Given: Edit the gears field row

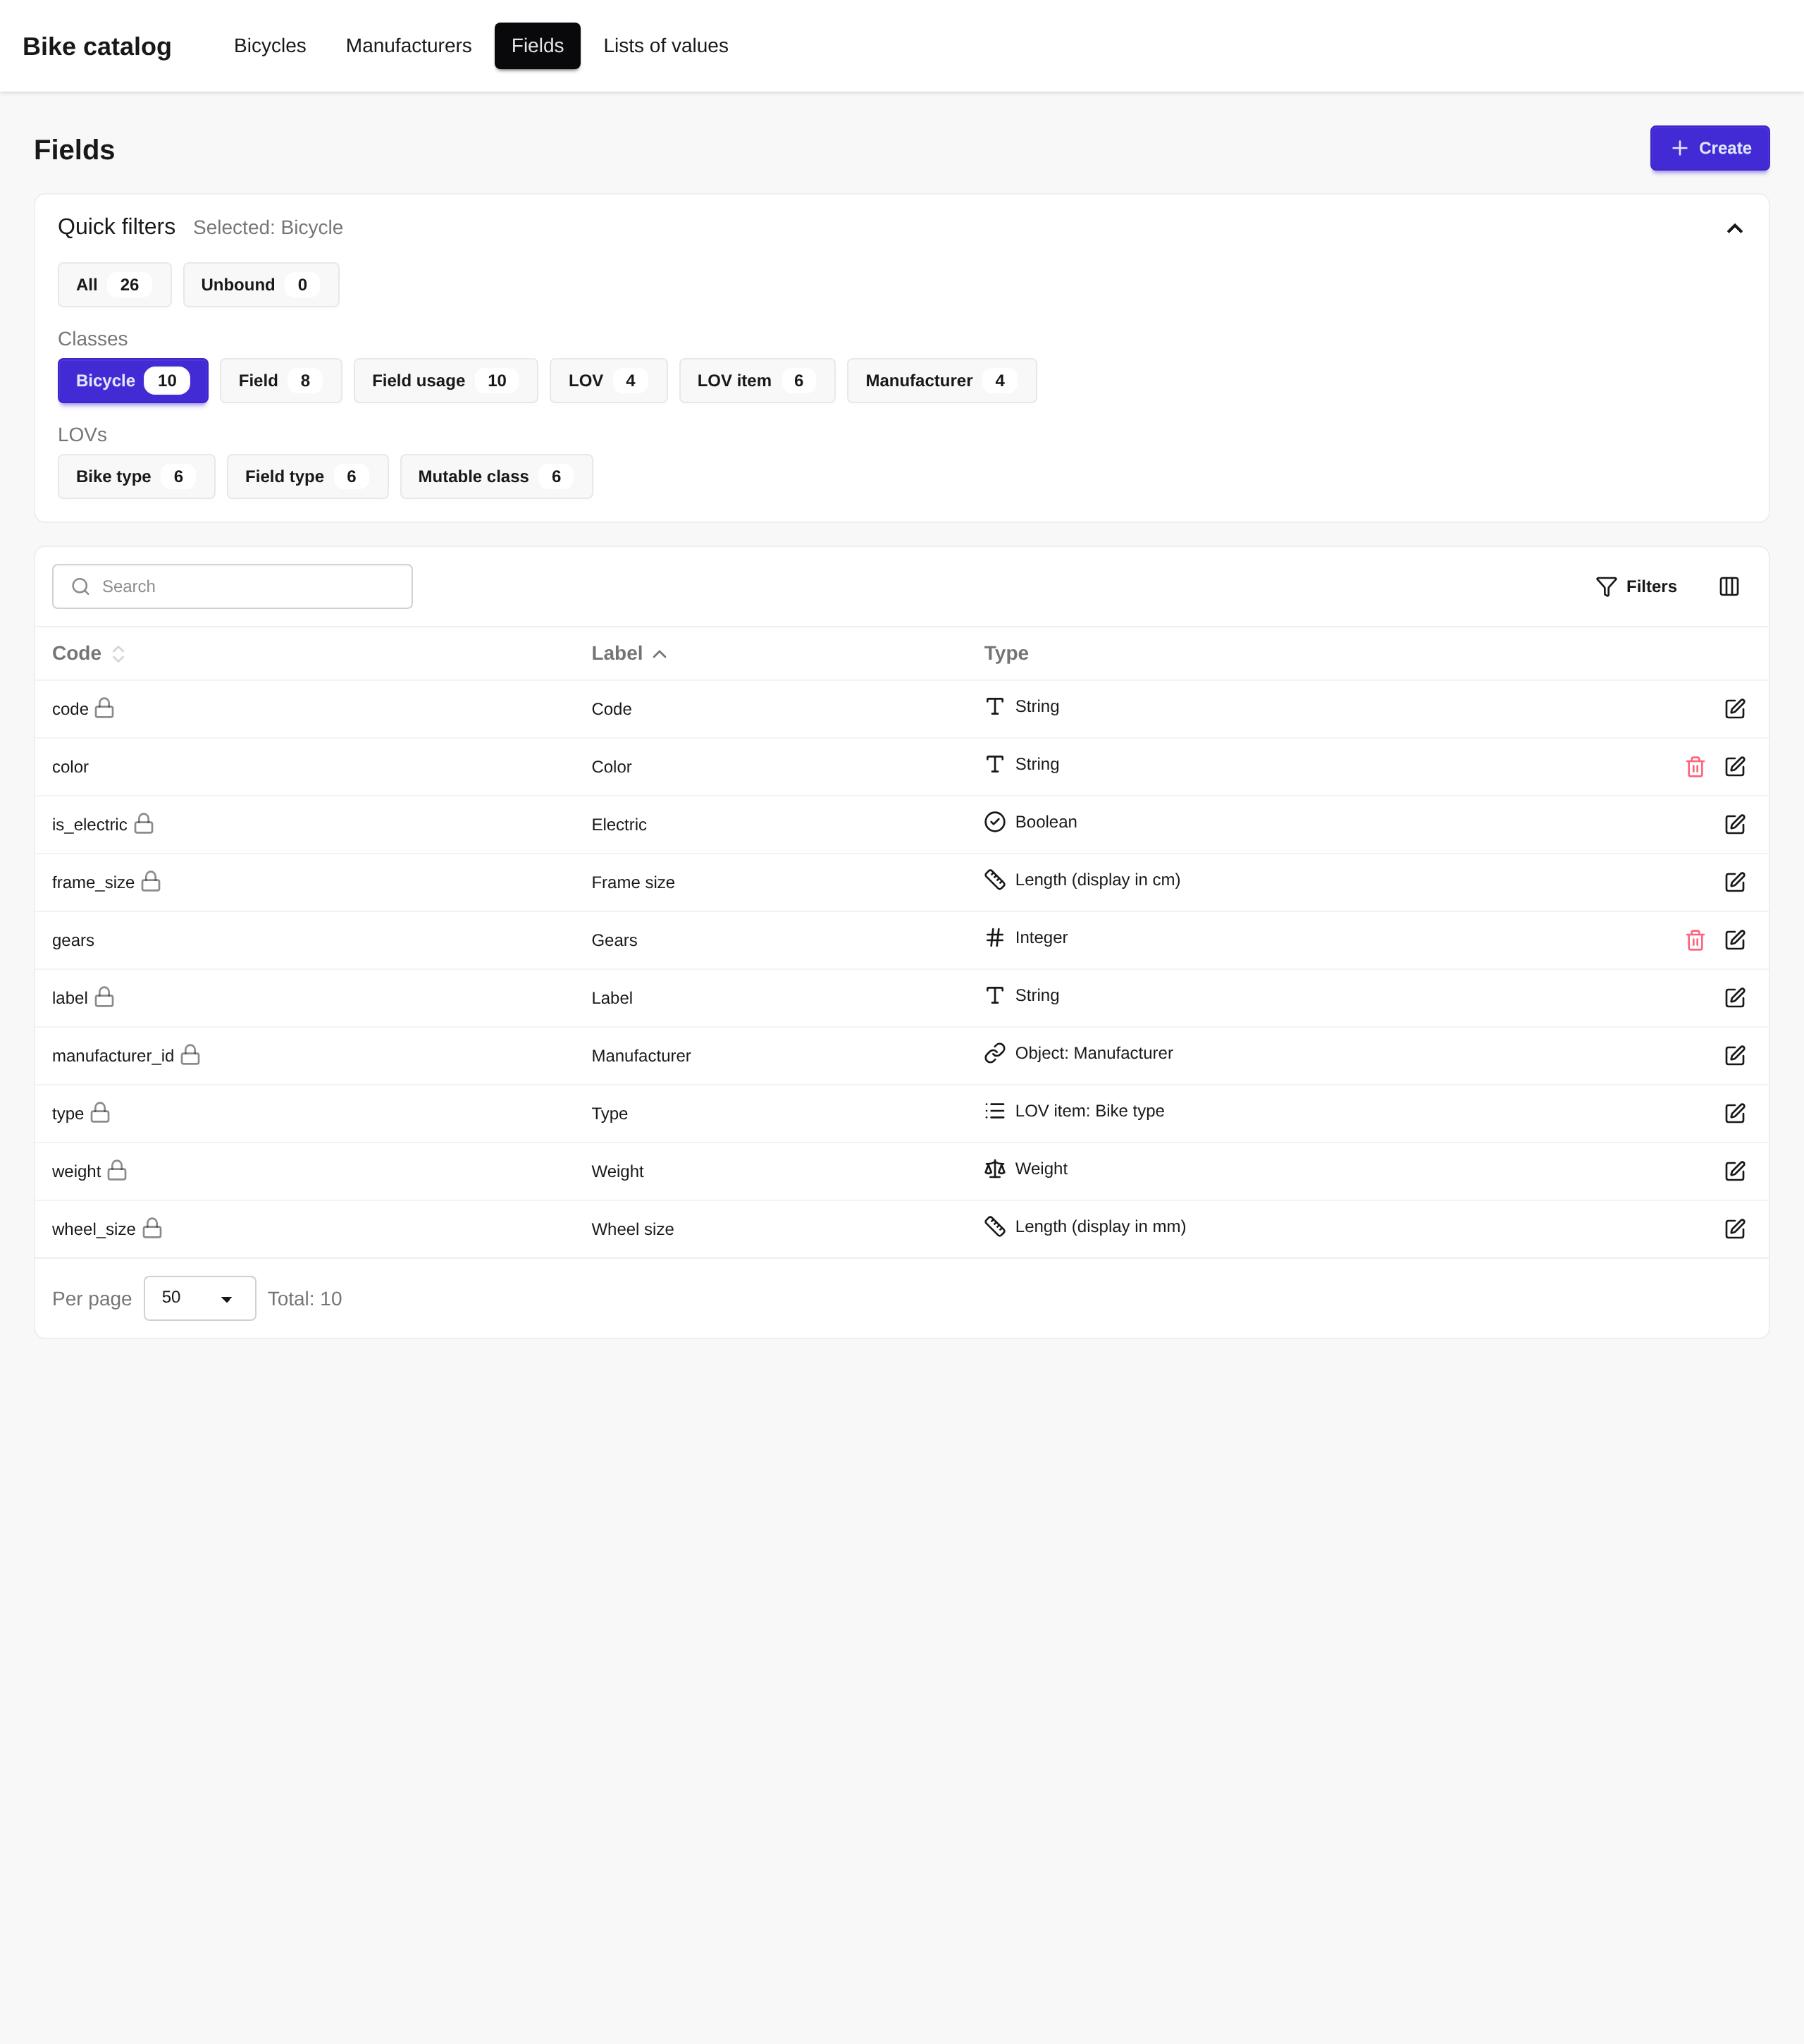Looking at the screenshot, I should [1734, 940].
